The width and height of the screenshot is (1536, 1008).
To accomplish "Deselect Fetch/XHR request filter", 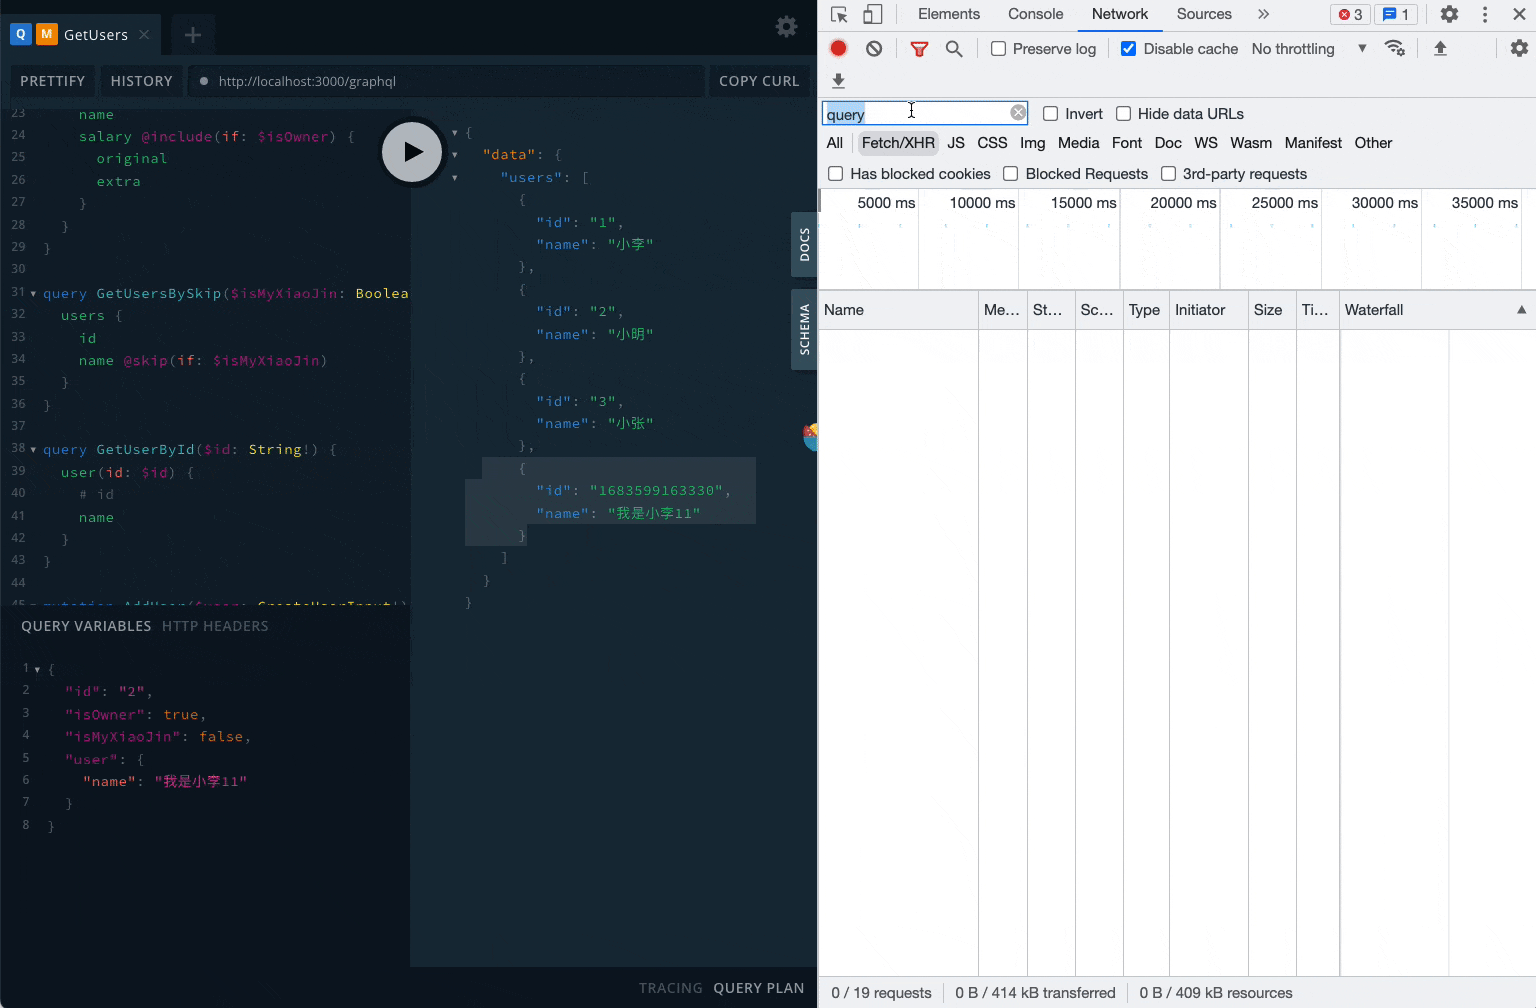I will click(x=898, y=143).
